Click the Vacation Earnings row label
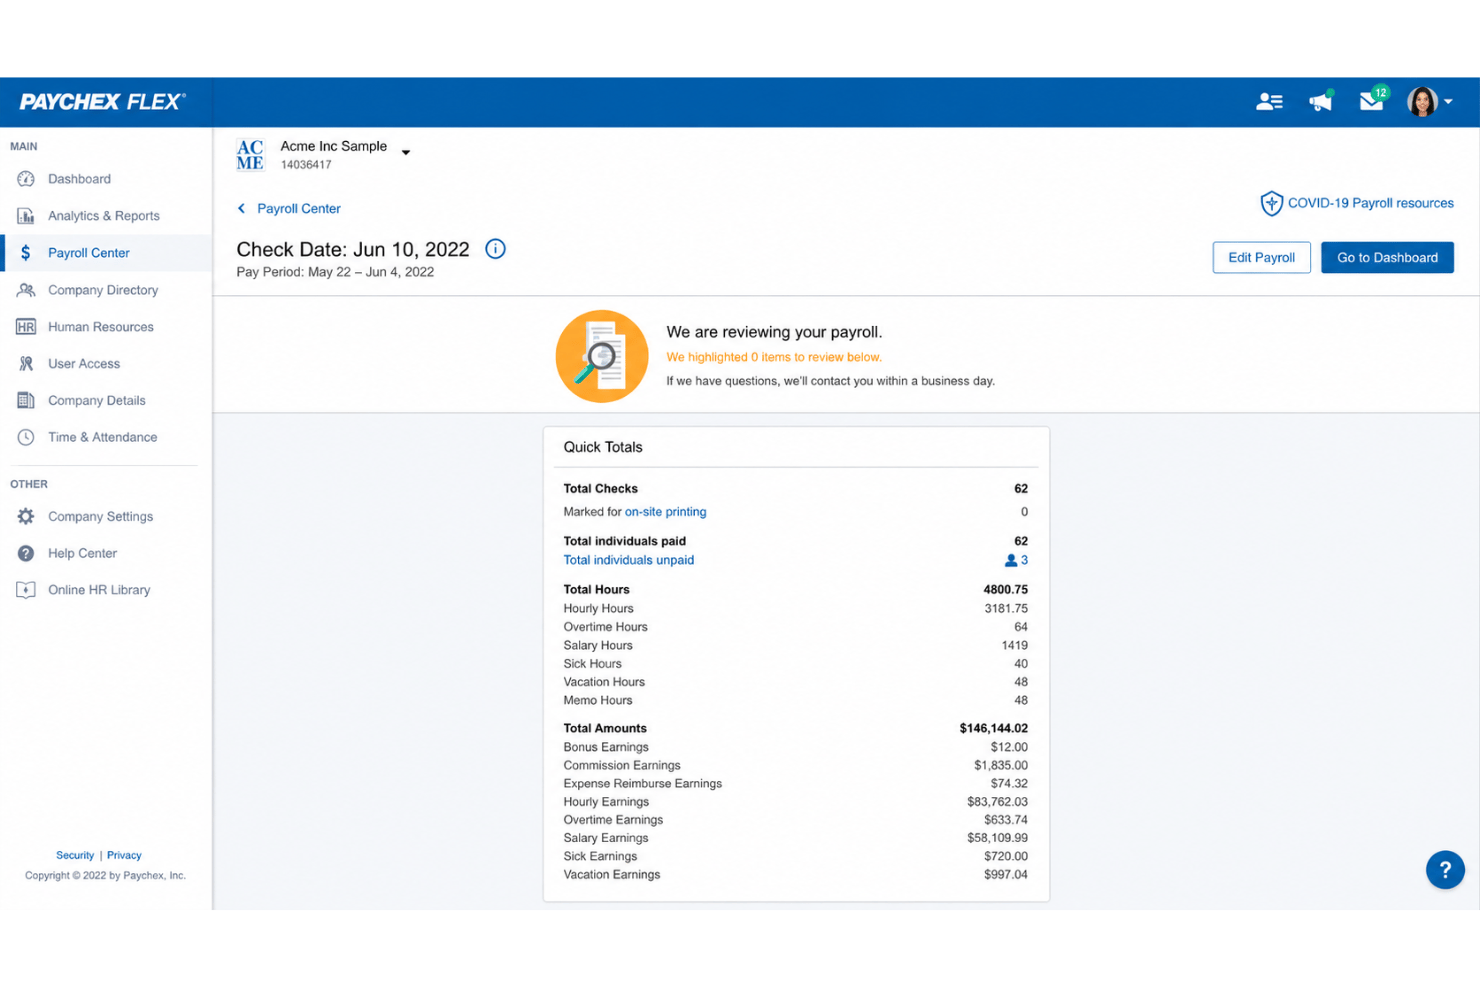 612,875
